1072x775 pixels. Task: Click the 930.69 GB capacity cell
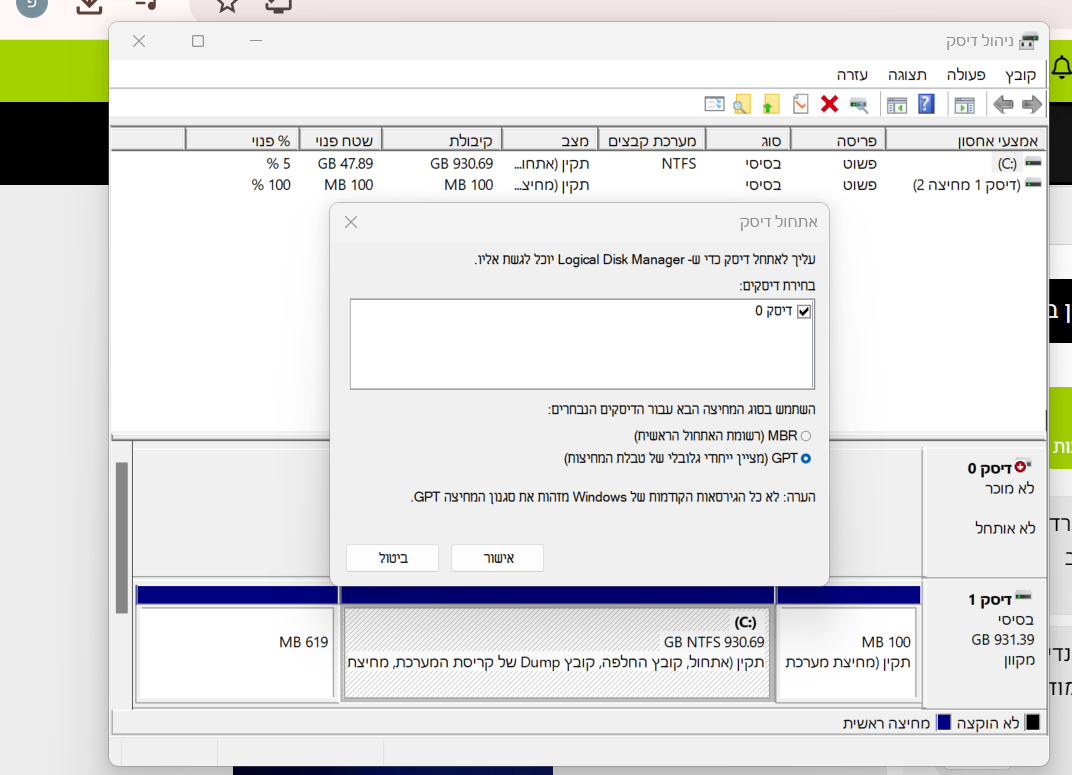(461, 163)
